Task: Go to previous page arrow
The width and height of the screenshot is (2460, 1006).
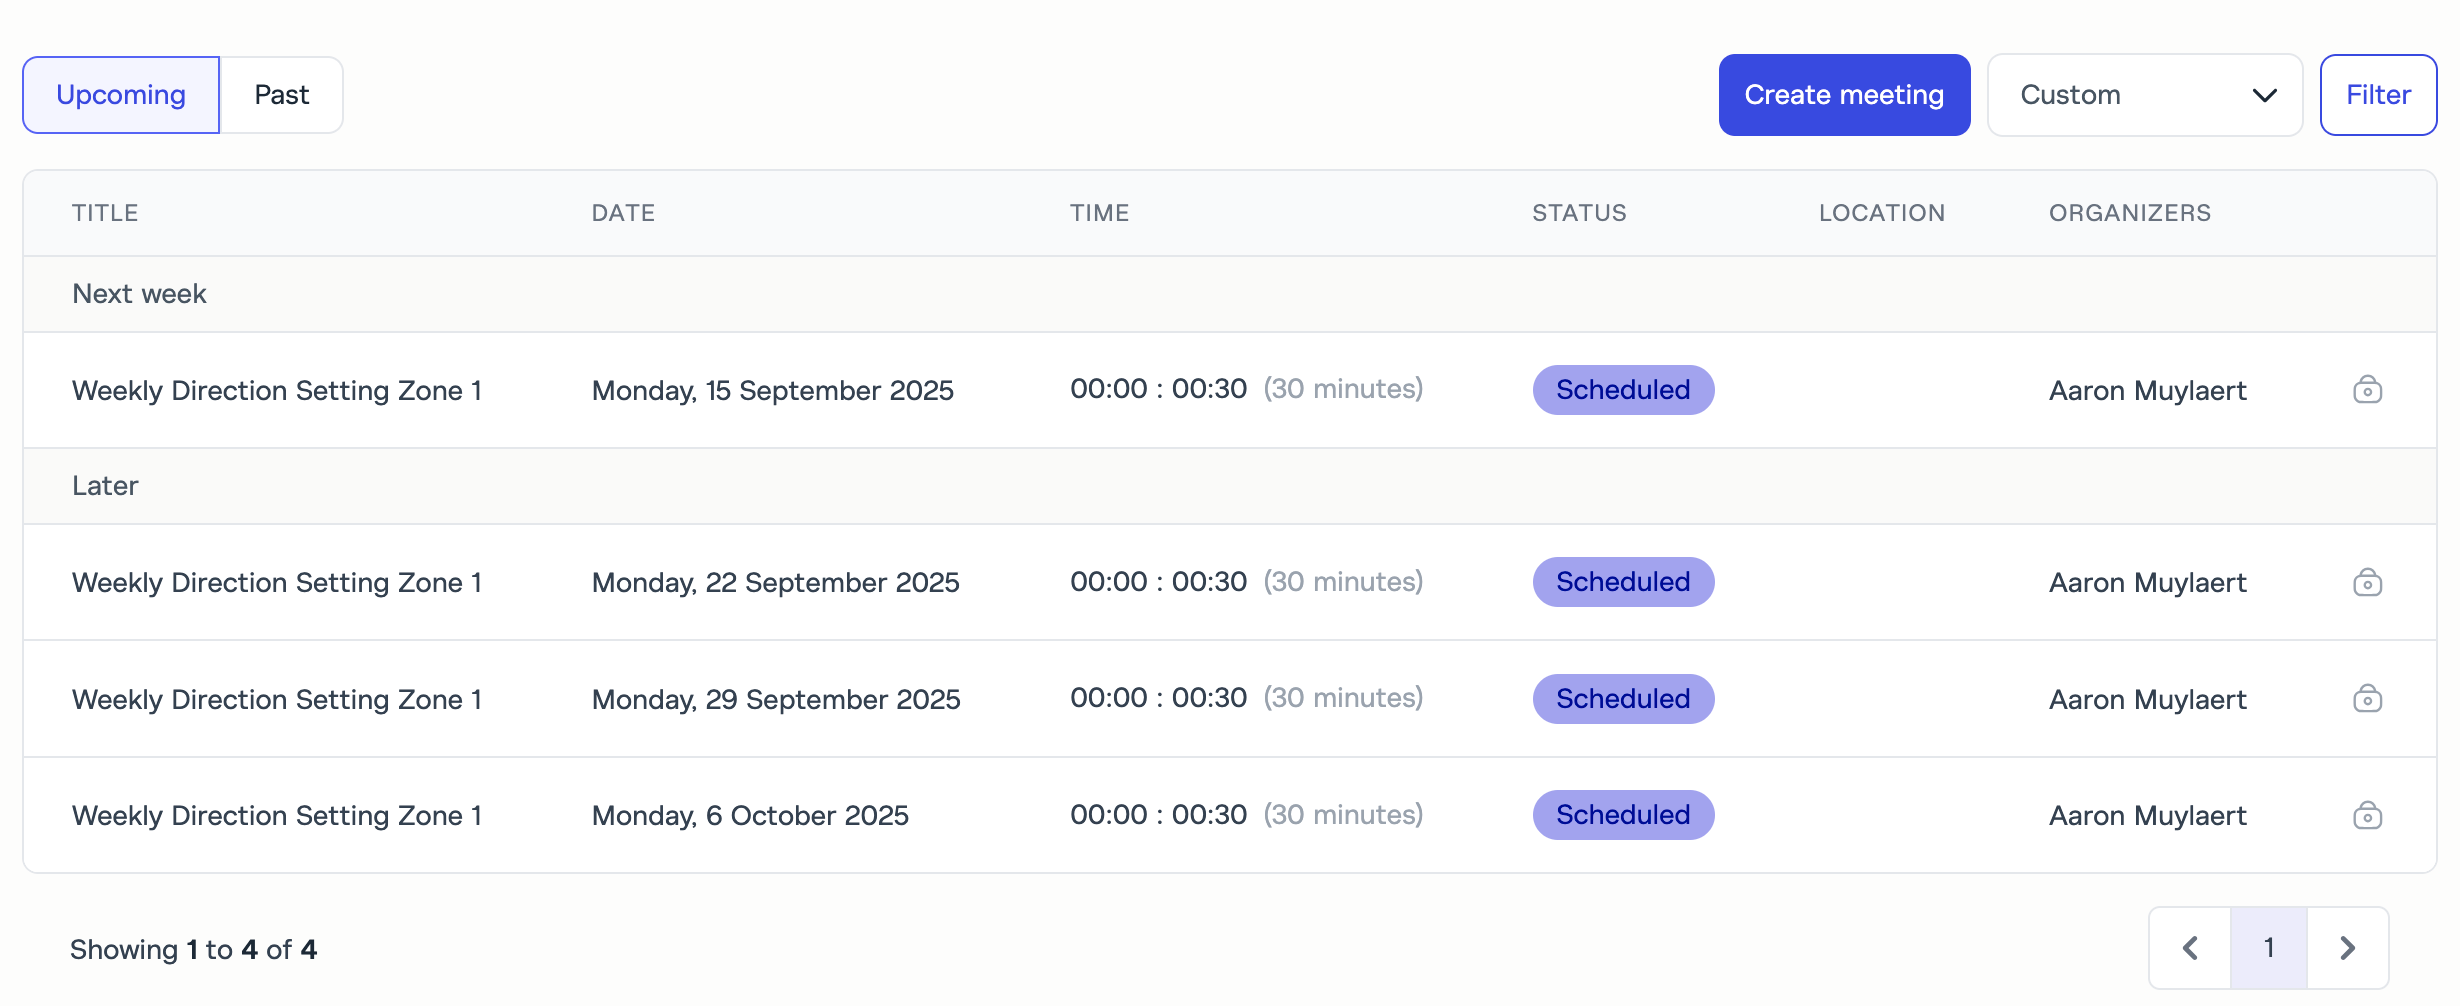Action: tap(2190, 948)
